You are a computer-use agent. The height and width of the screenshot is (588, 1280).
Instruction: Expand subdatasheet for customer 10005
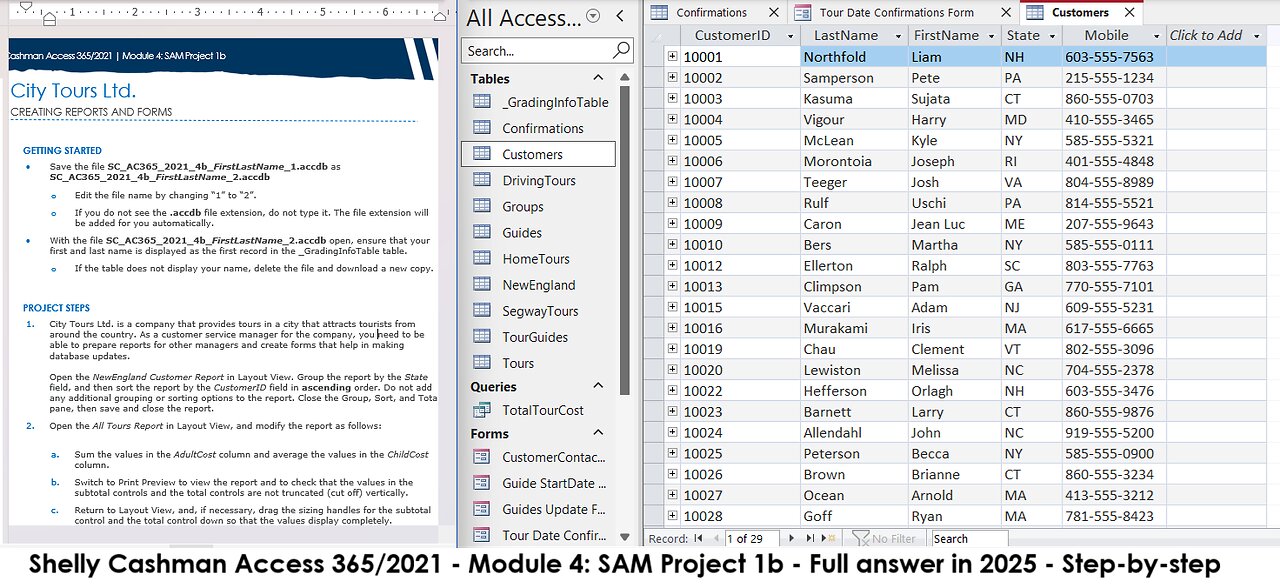[673, 141]
